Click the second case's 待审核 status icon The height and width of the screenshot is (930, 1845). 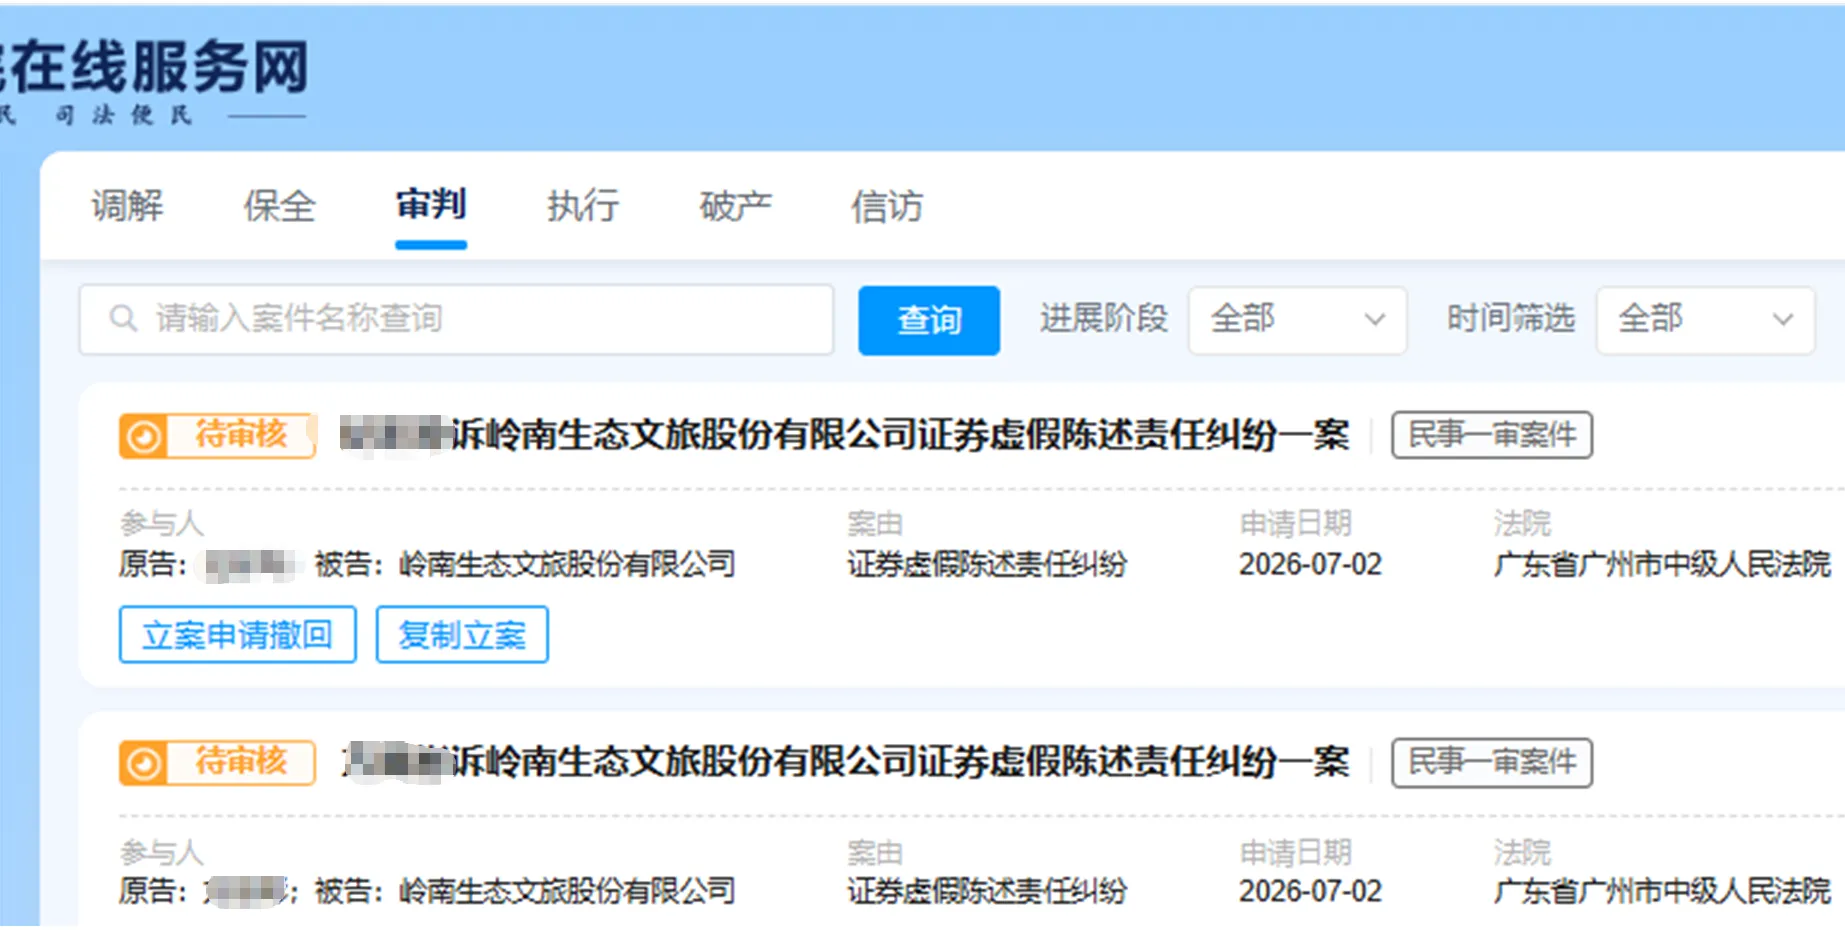click(143, 763)
